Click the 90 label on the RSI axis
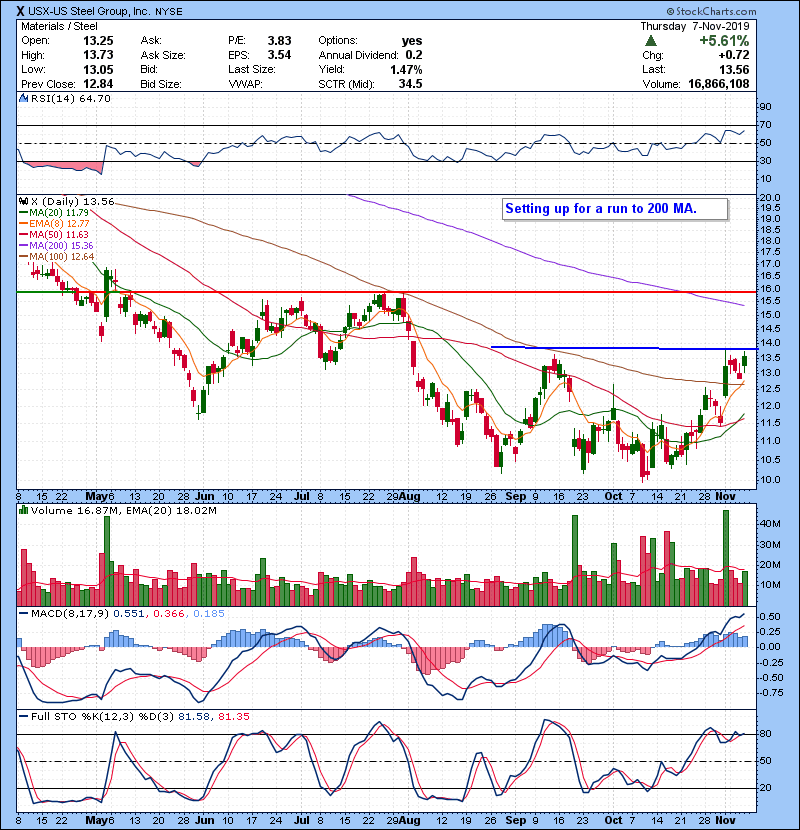 point(766,106)
